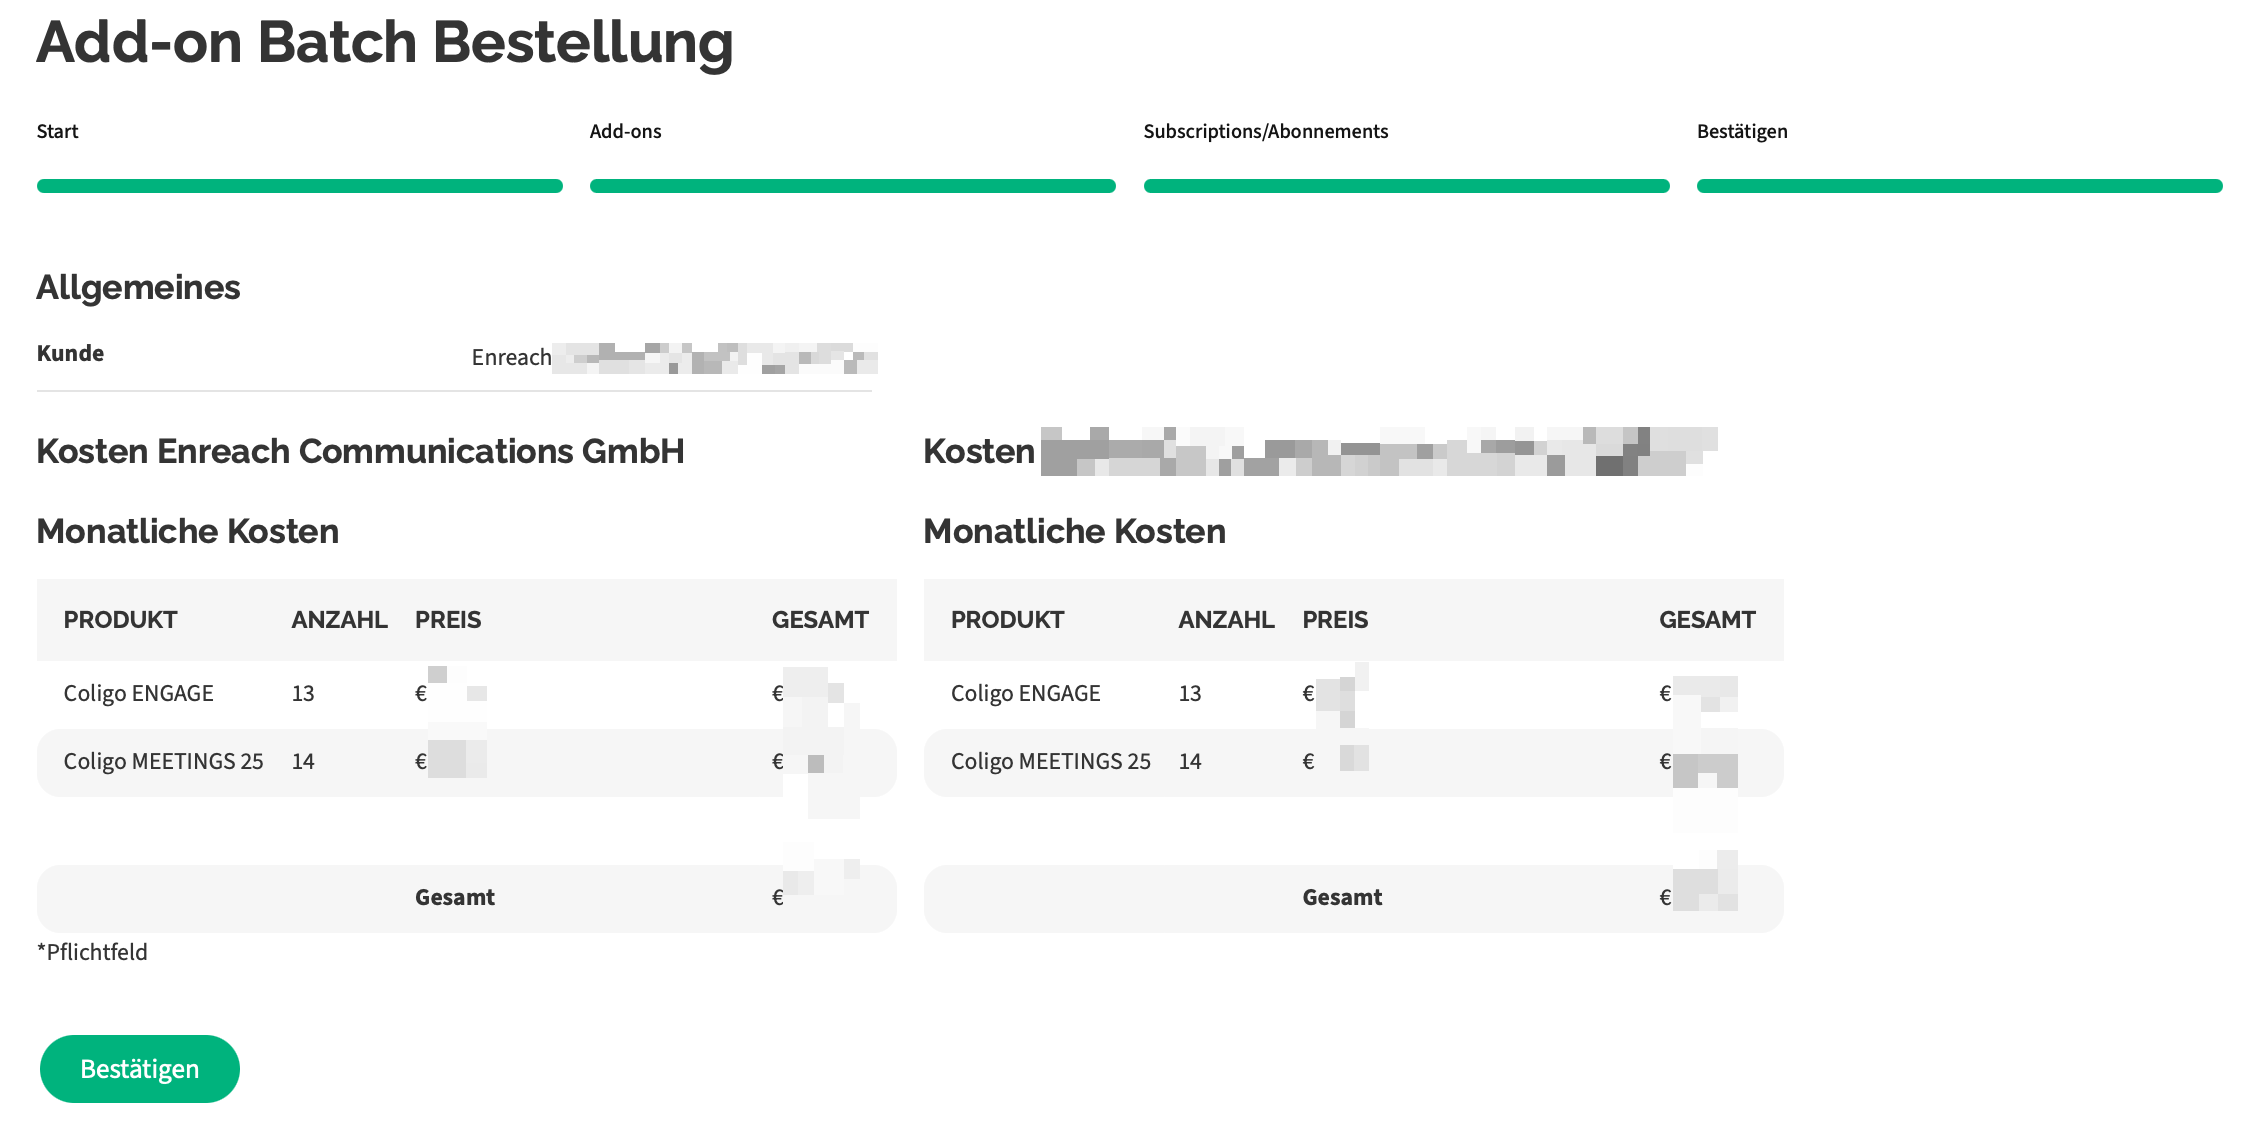Select Coligo ENGAGE in the right cost table
The height and width of the screenshot is (1128, 2264).
(x=1025, y=694)
